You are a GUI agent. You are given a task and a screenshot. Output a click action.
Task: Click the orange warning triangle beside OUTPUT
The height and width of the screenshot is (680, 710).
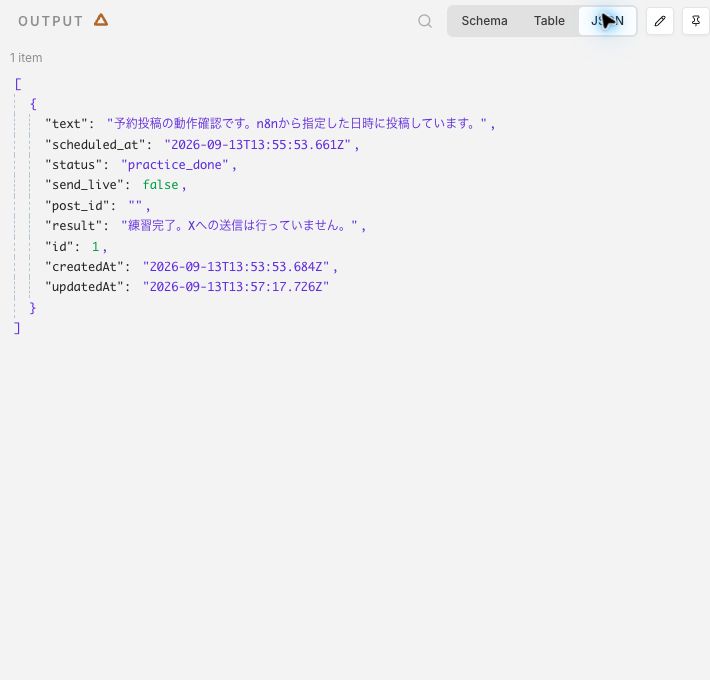tap(101, 20)
